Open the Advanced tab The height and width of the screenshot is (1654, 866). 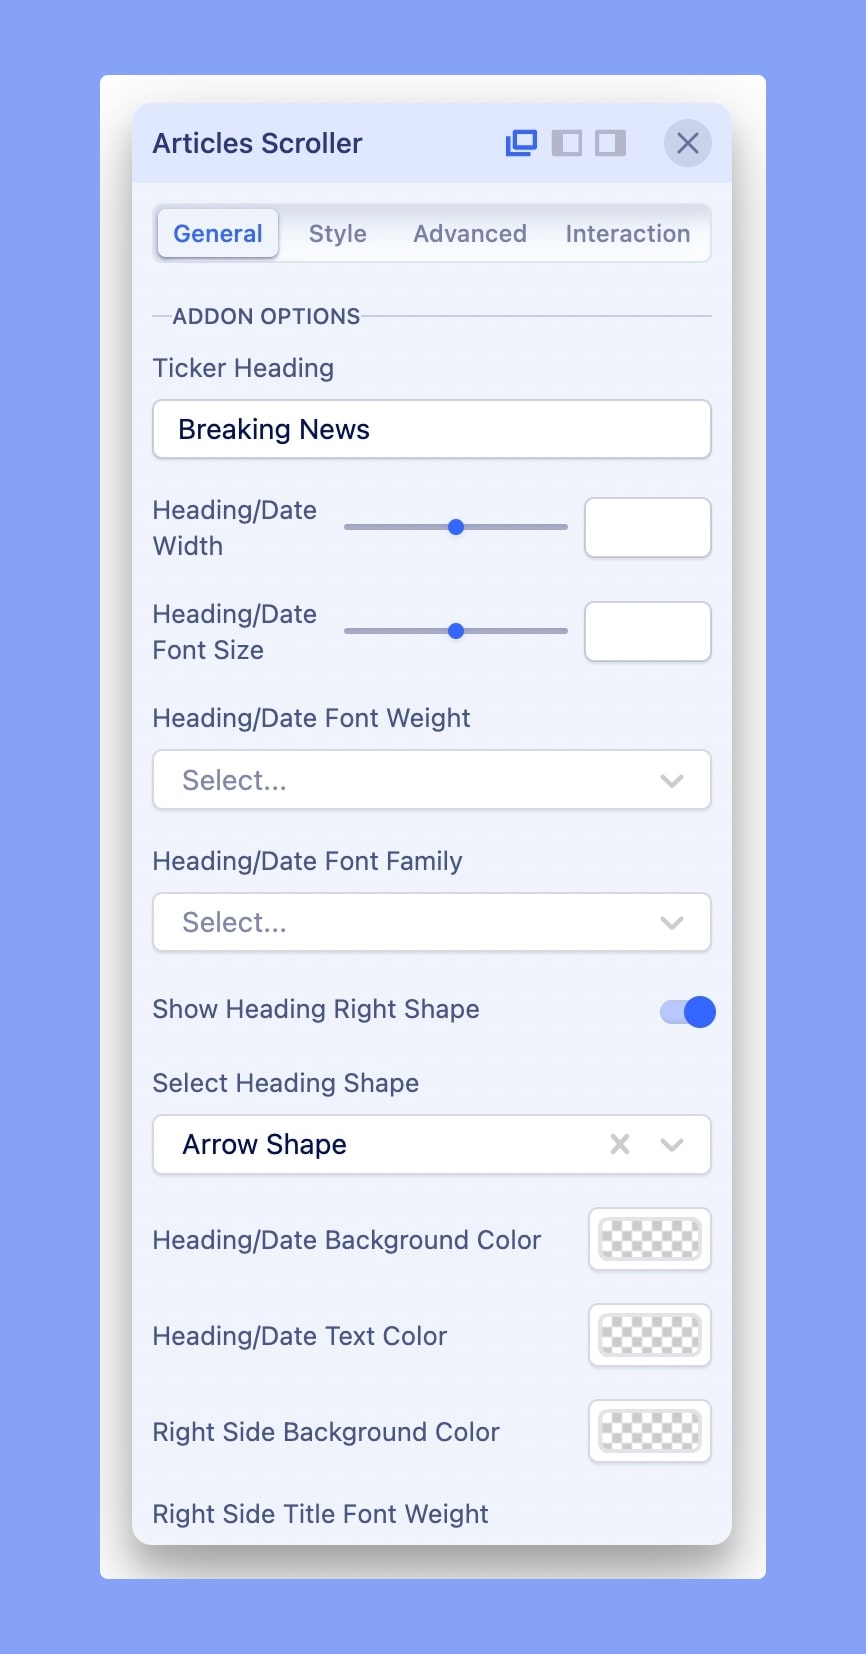tap(470, 234)
